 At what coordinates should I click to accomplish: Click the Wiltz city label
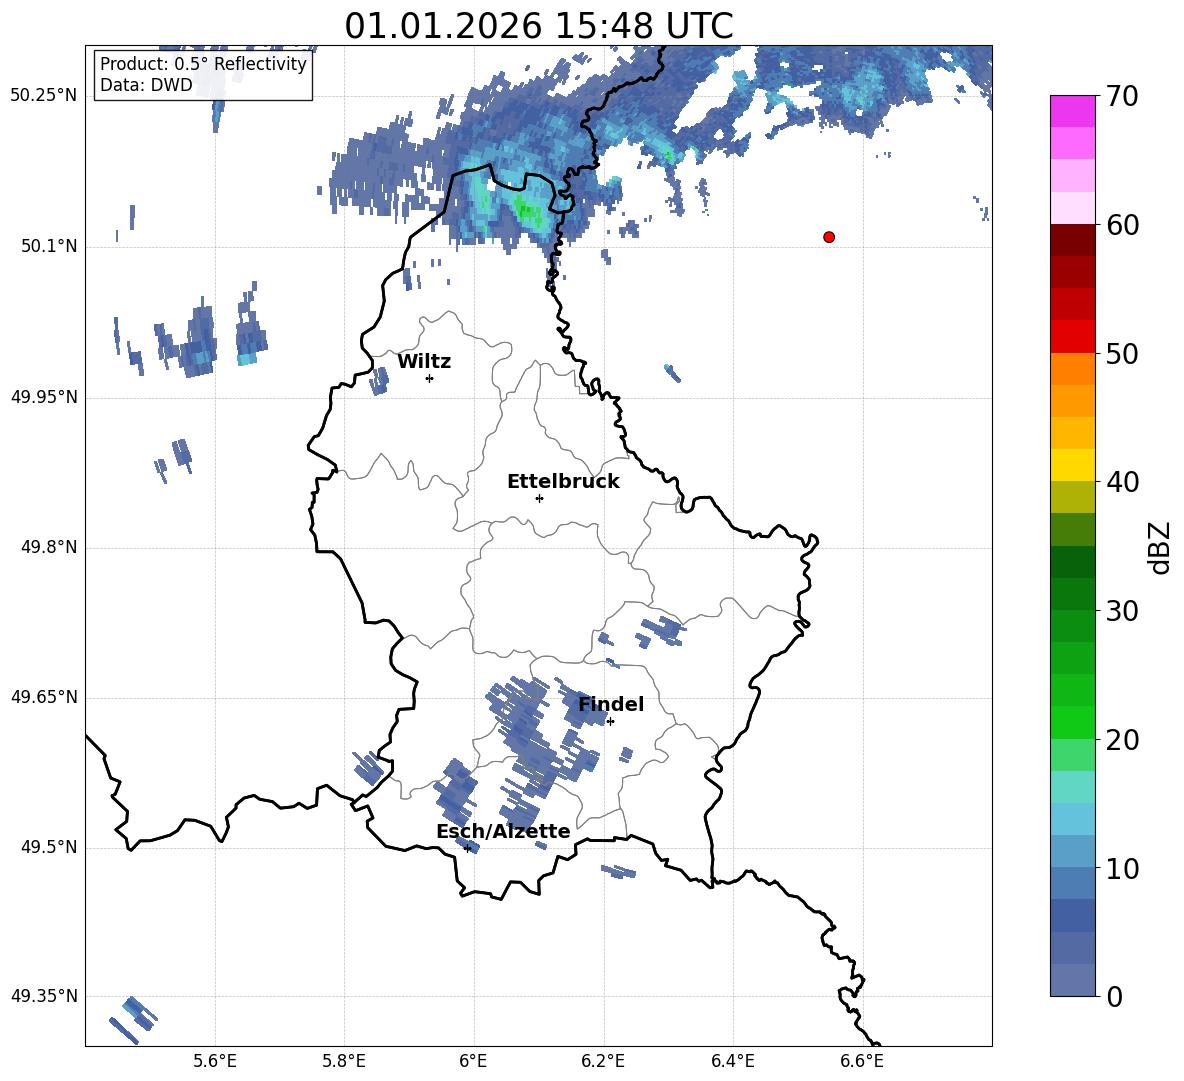[424, 362]
